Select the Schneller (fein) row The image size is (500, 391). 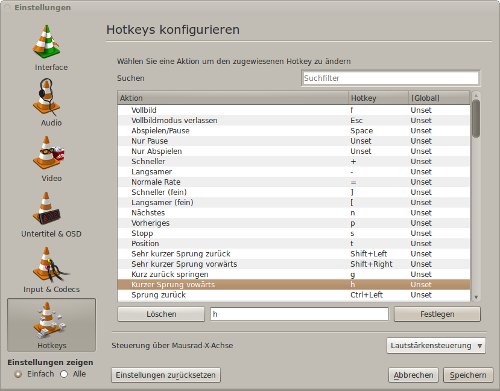(x=294, y=192)
